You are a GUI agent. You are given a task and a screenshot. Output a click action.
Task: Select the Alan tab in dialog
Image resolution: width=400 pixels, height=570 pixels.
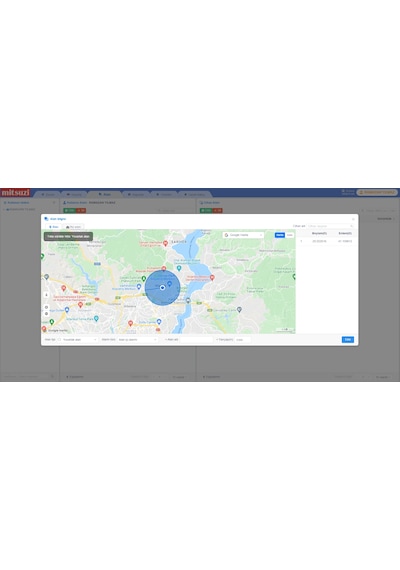coord(53,227)
